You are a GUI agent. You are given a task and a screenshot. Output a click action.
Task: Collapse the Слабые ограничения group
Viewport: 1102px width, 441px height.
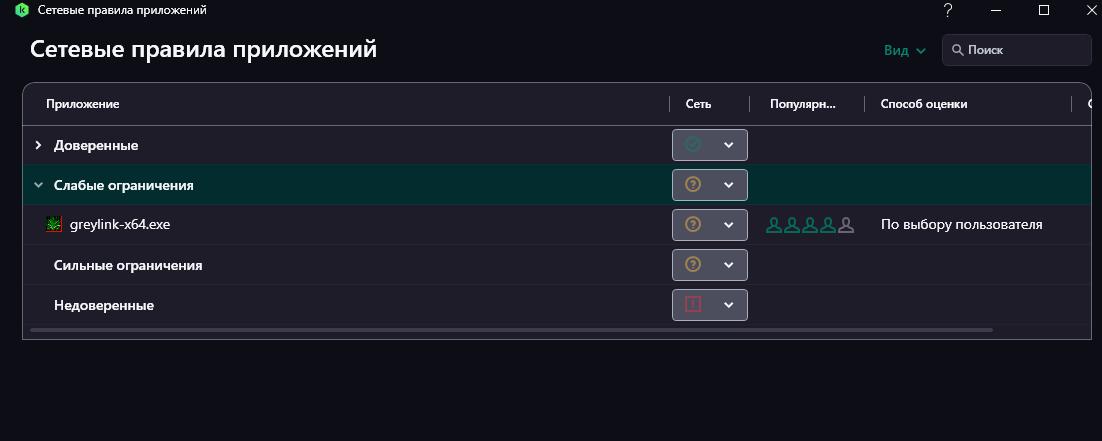click(38, 185)
